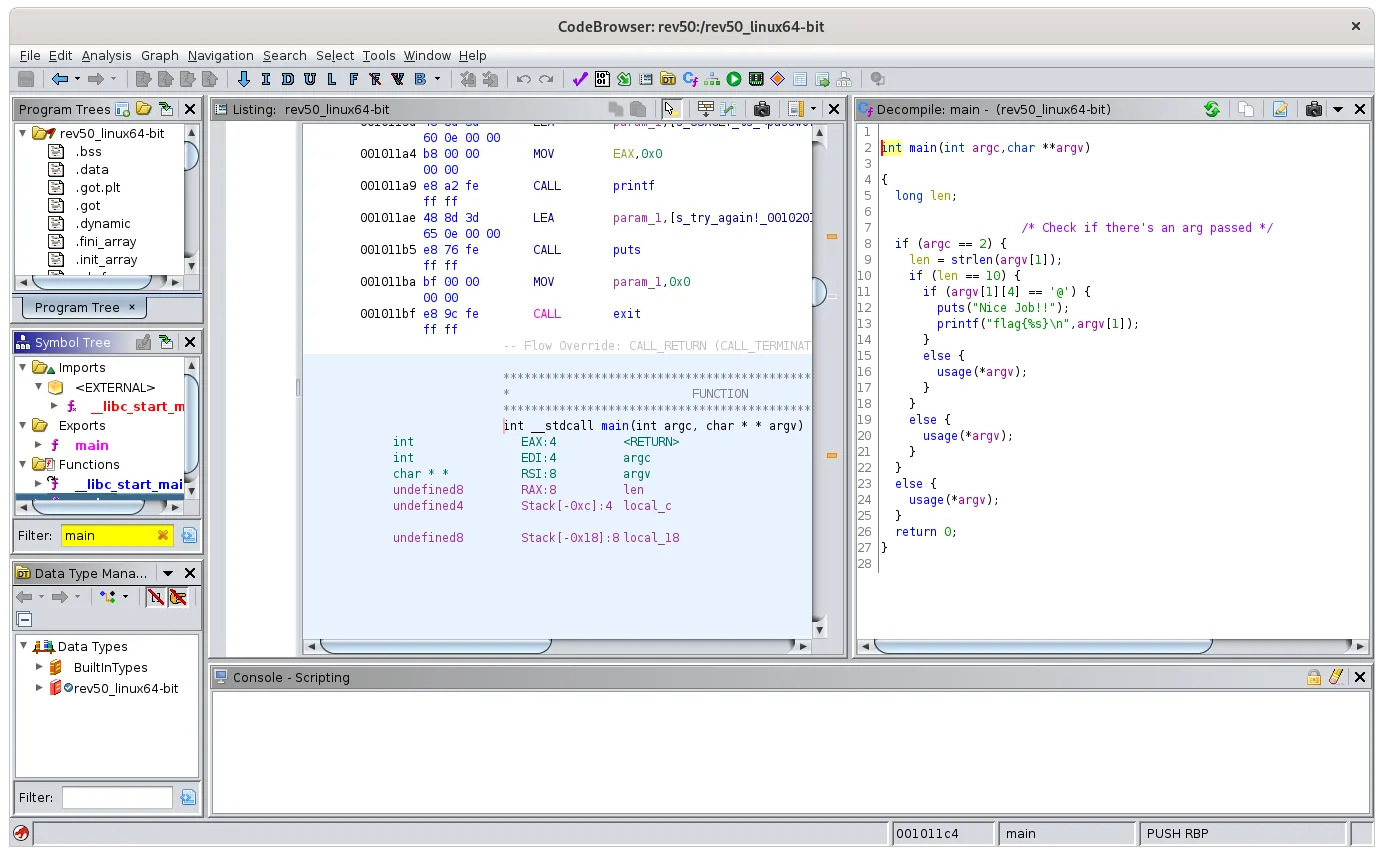The width and height of the screenshot is (1384, 856).
Task: Click the Data Type Manager filter field
Action: 117,798
